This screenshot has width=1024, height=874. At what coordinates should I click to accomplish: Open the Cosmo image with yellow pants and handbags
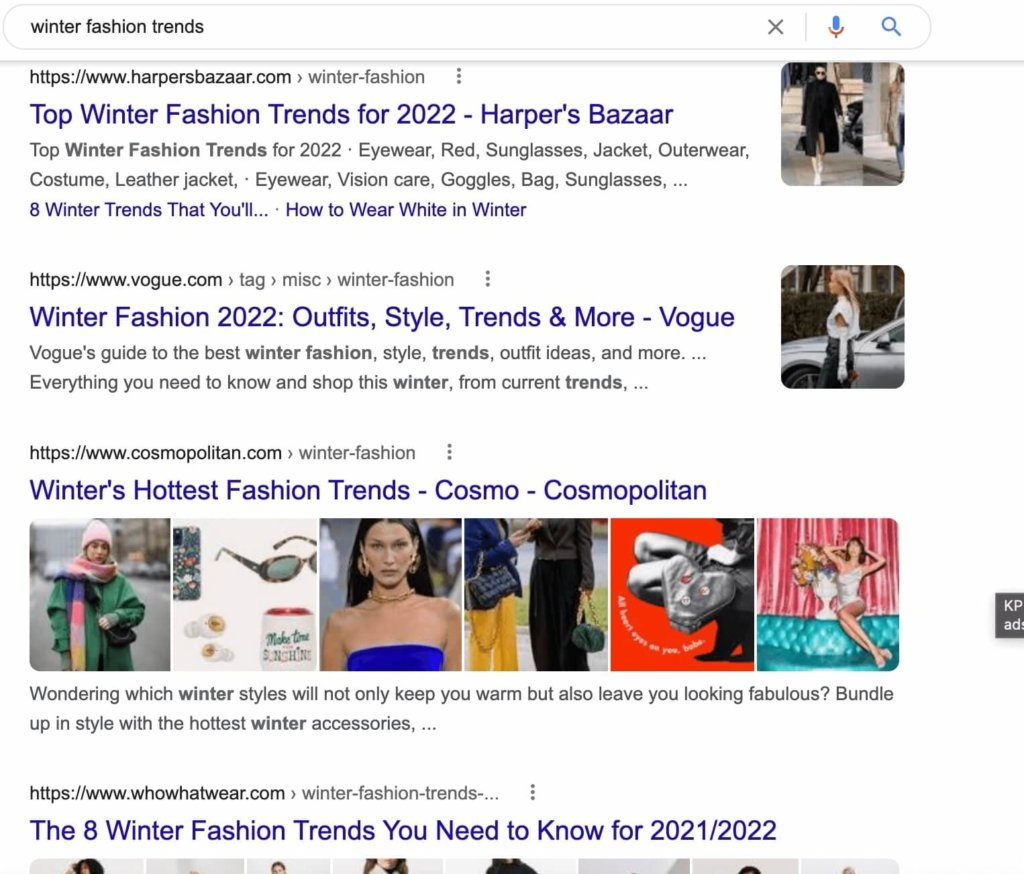coord(536,594)
